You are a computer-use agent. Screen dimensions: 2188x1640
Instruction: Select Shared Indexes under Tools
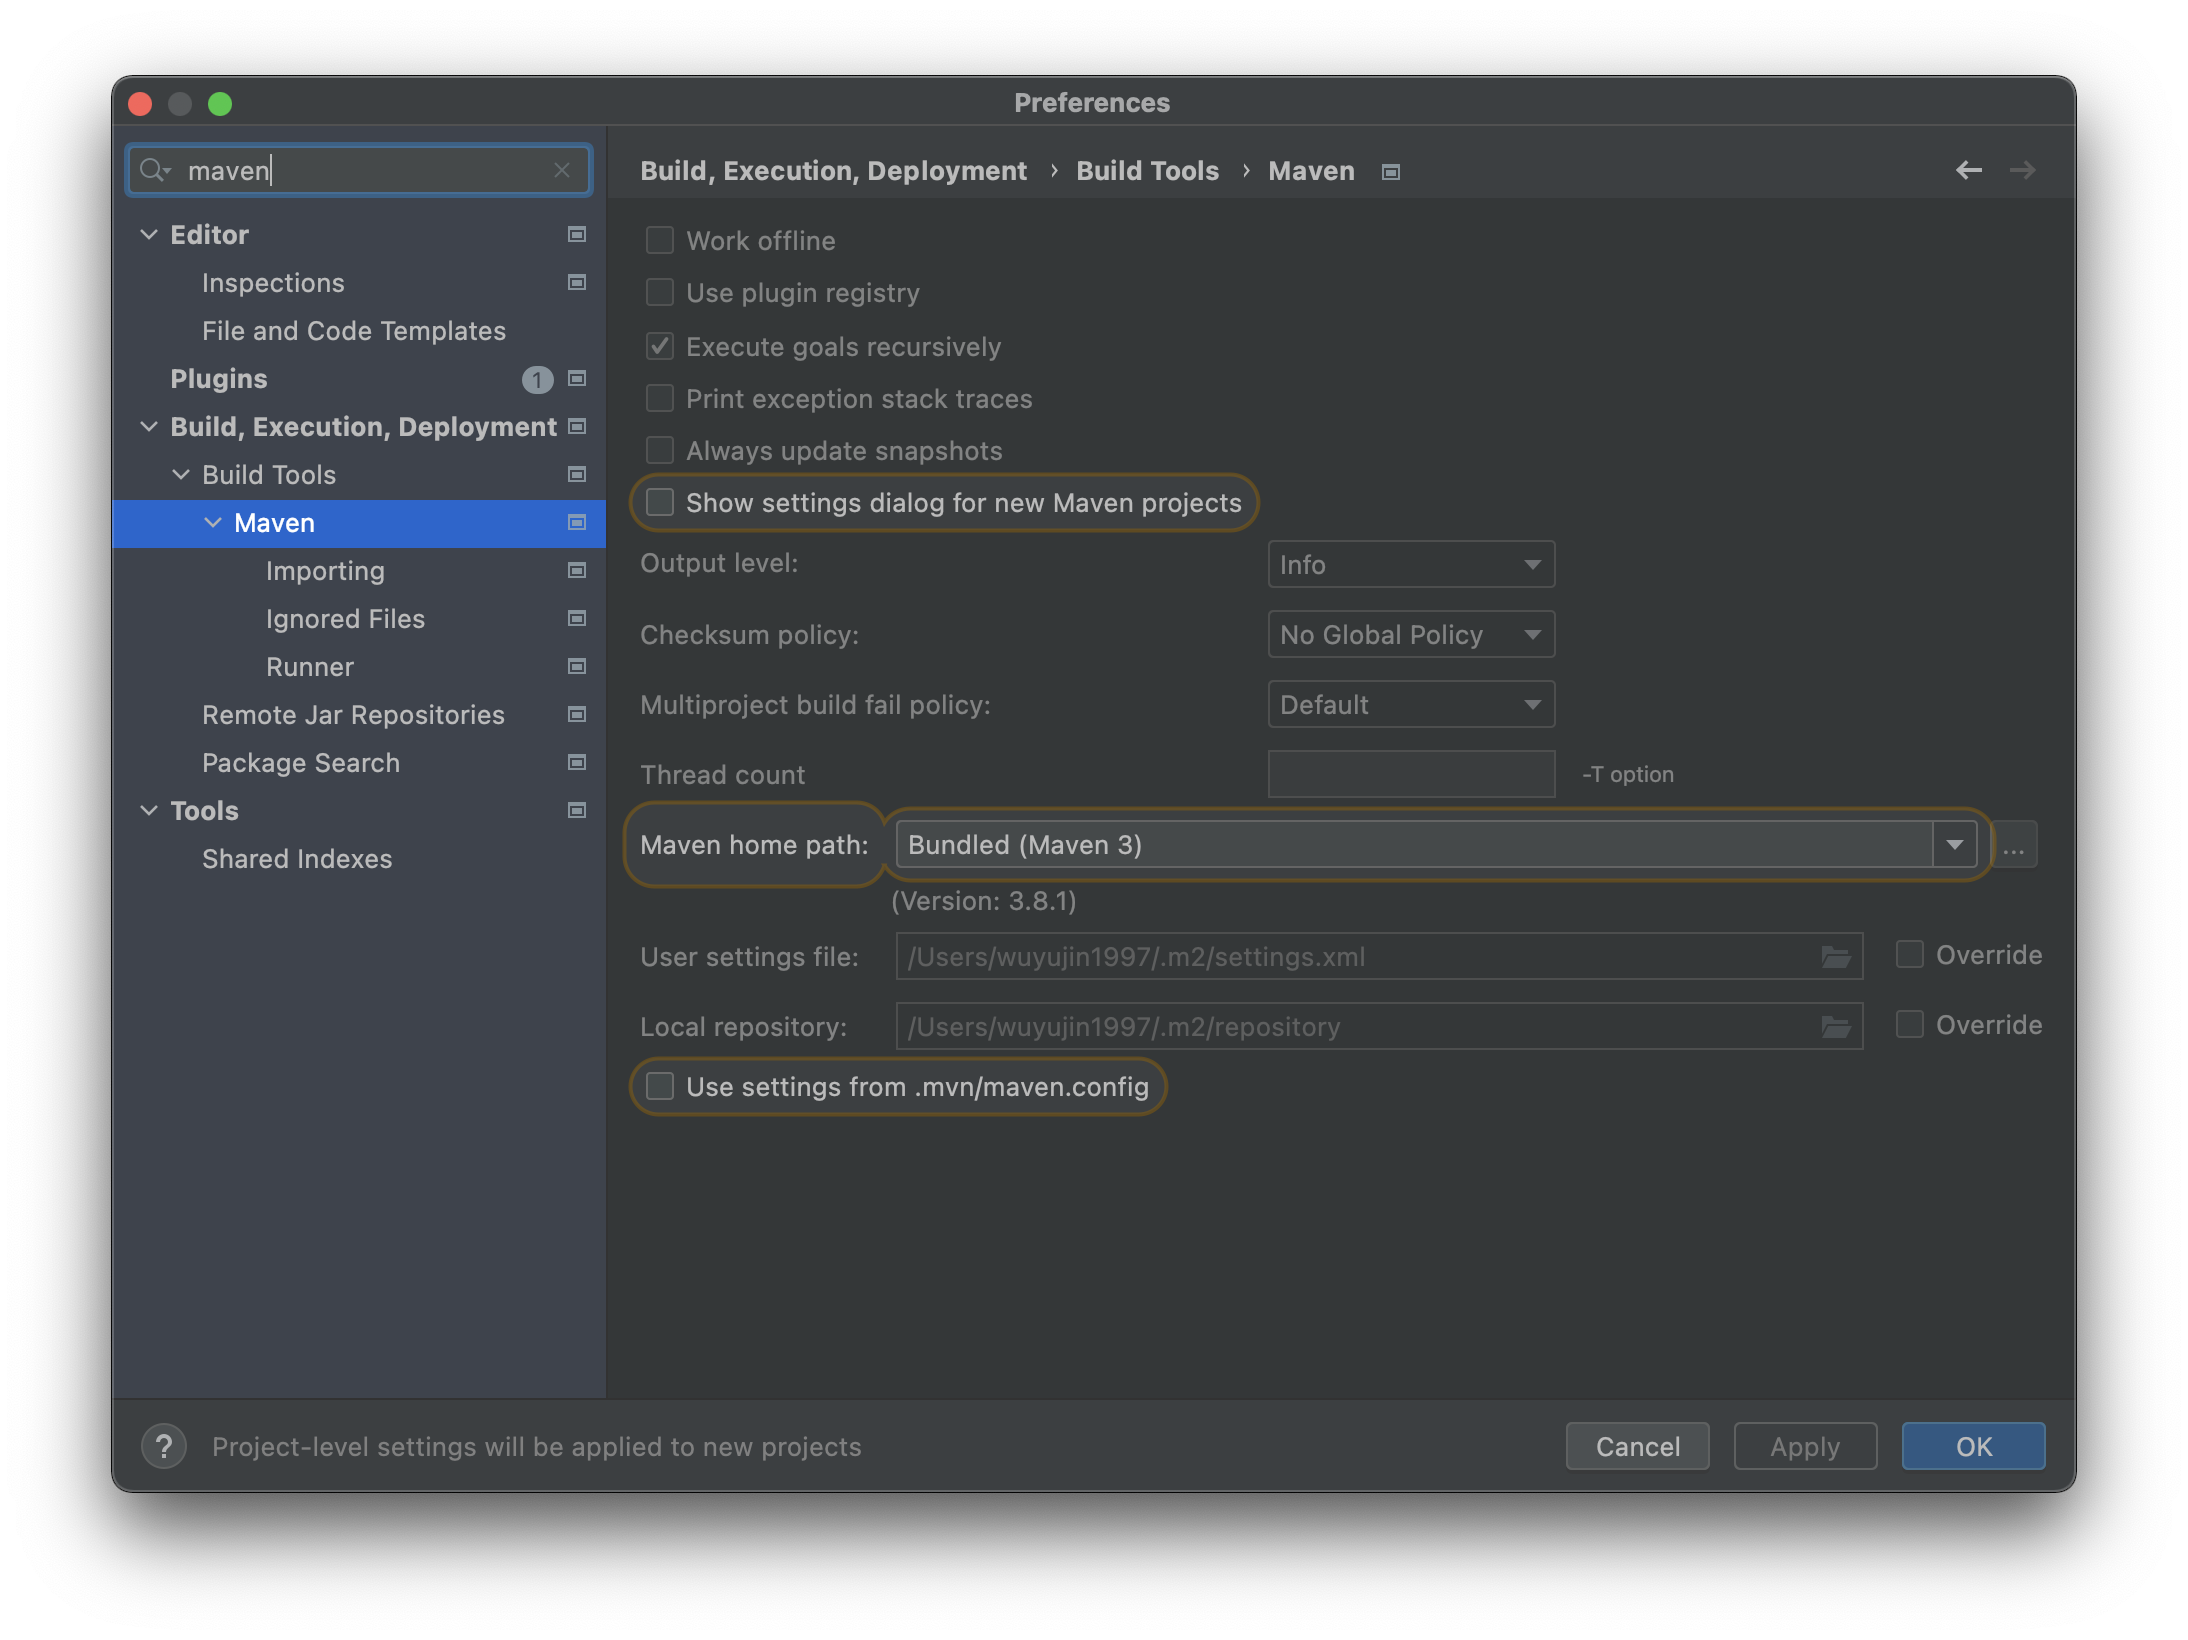click(297, 859)
